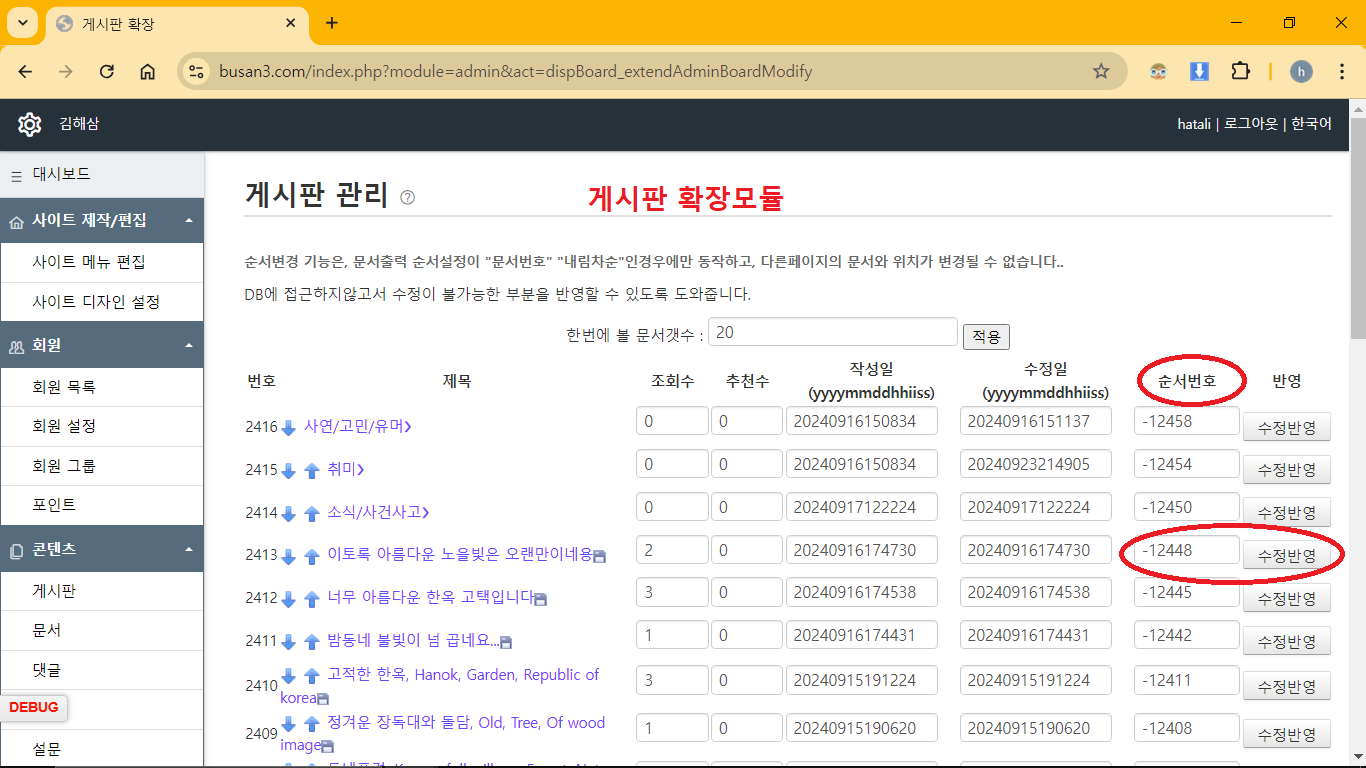The width and height of the screenshot is (1366, 768).
Task: Move post 2412 down with arrow
Action: [288, 599]
